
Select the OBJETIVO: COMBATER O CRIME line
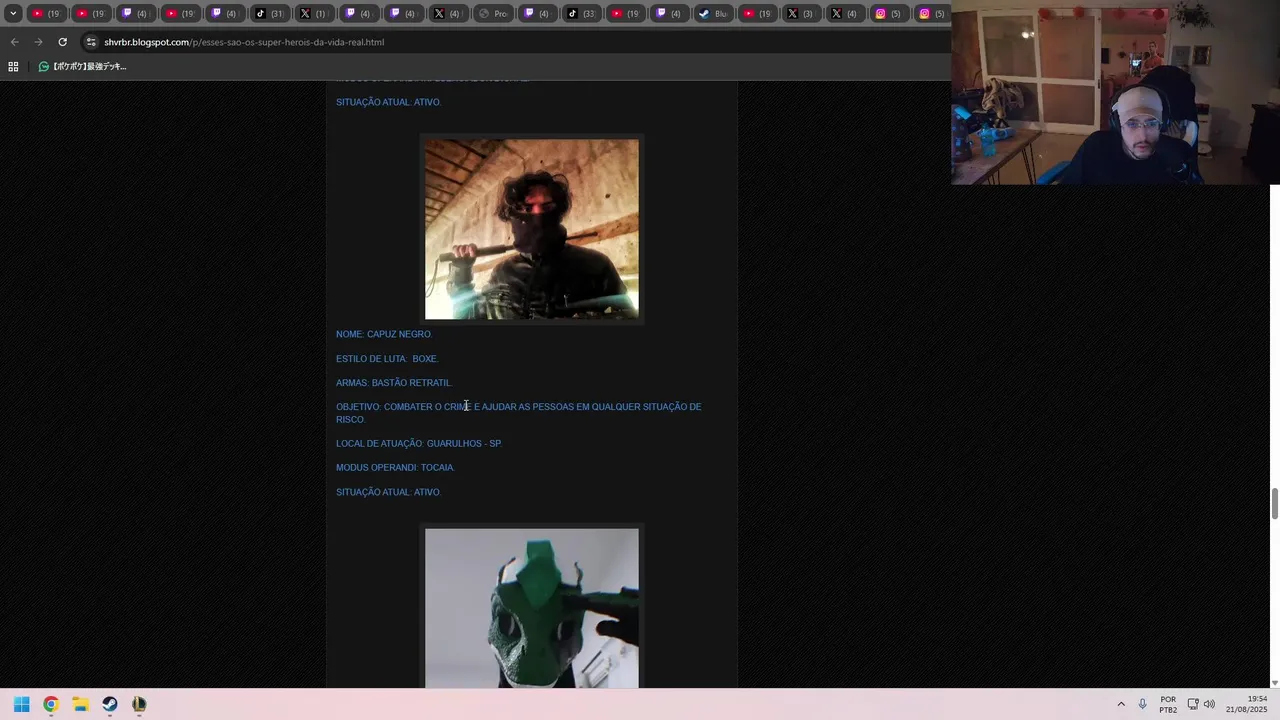(519, 413)
